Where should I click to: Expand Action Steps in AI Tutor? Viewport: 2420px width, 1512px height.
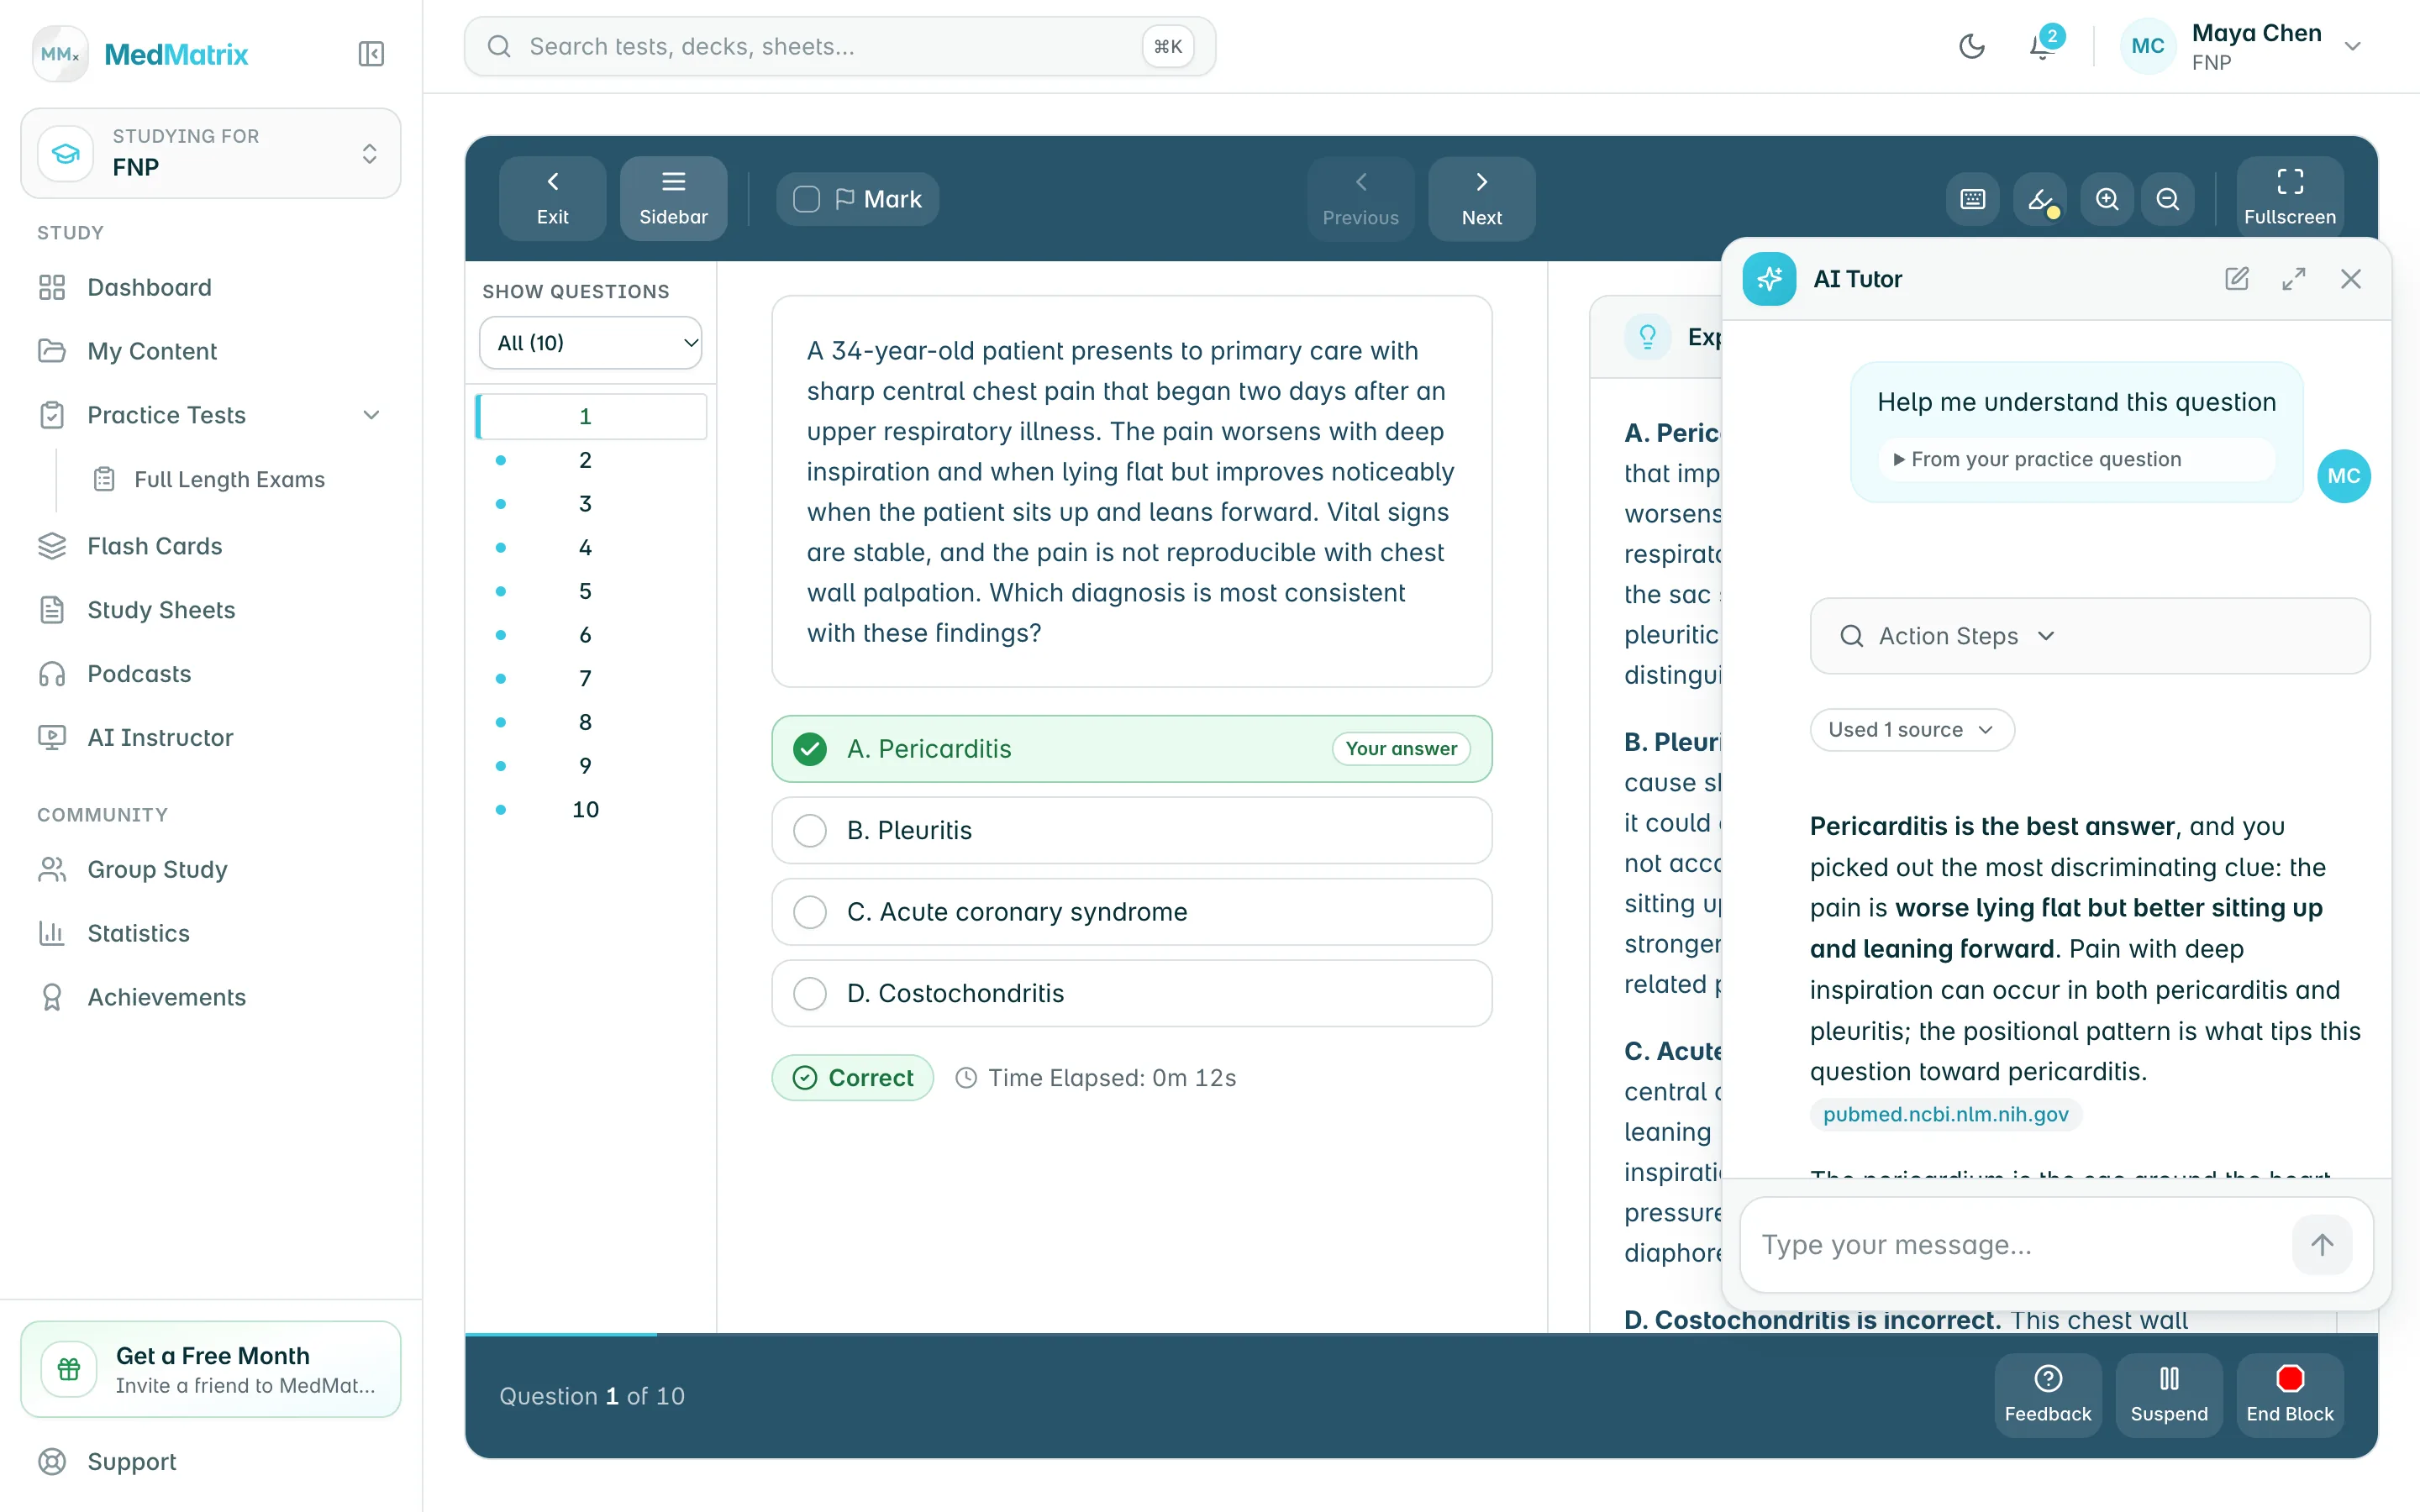point(2089,636)
